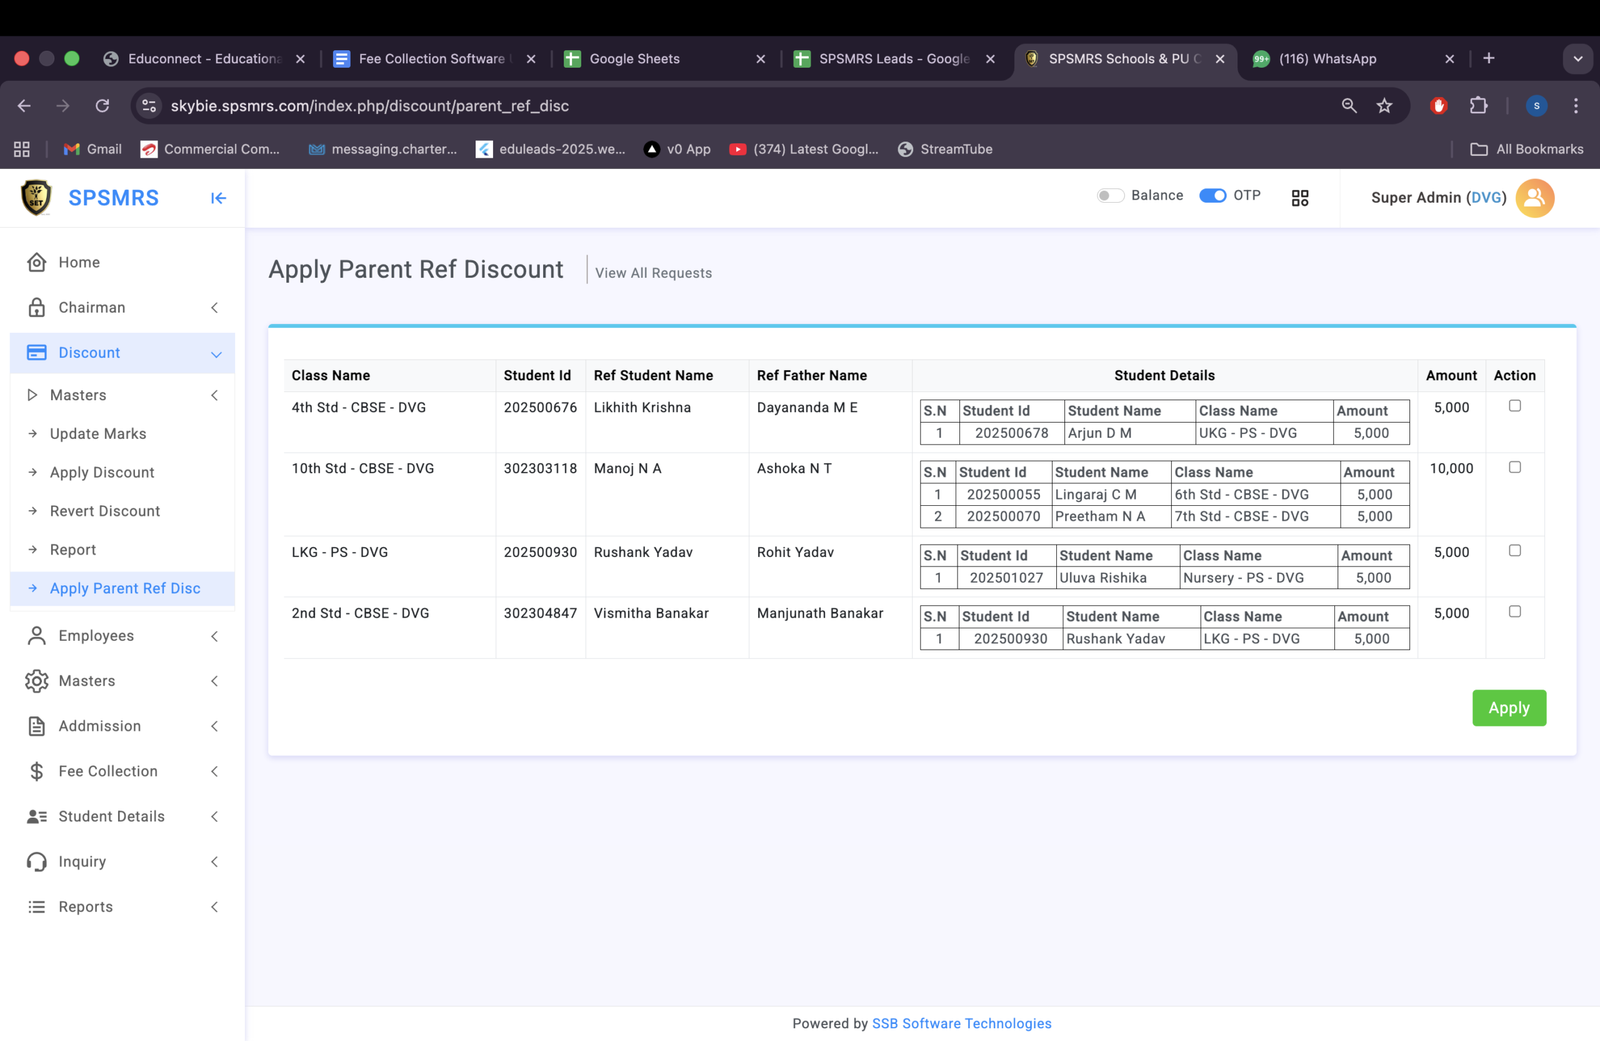Bookmark this page with the star icon
This screenshot has width=1600, height=1041.
point(1384,106)
